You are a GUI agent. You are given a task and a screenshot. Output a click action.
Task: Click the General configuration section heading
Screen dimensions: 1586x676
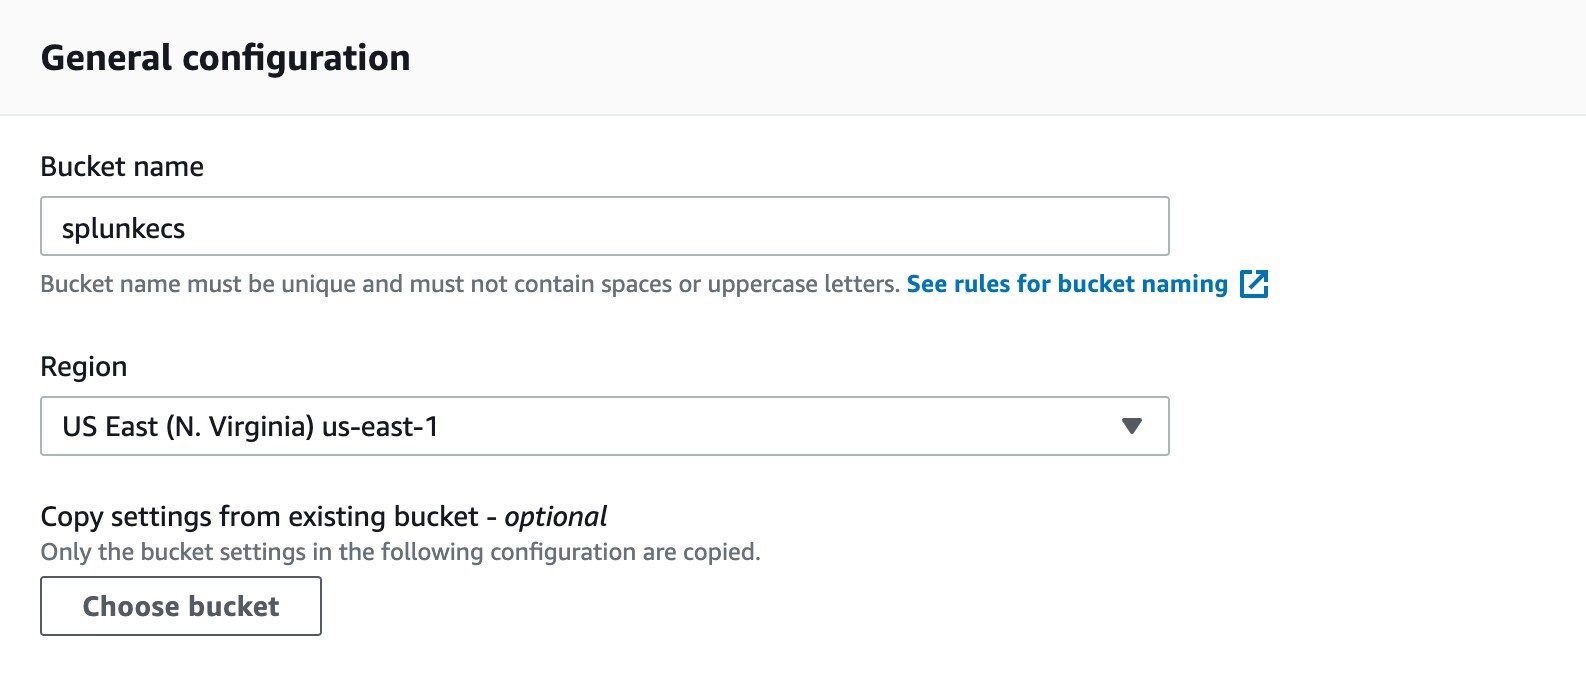click(226, 58)
